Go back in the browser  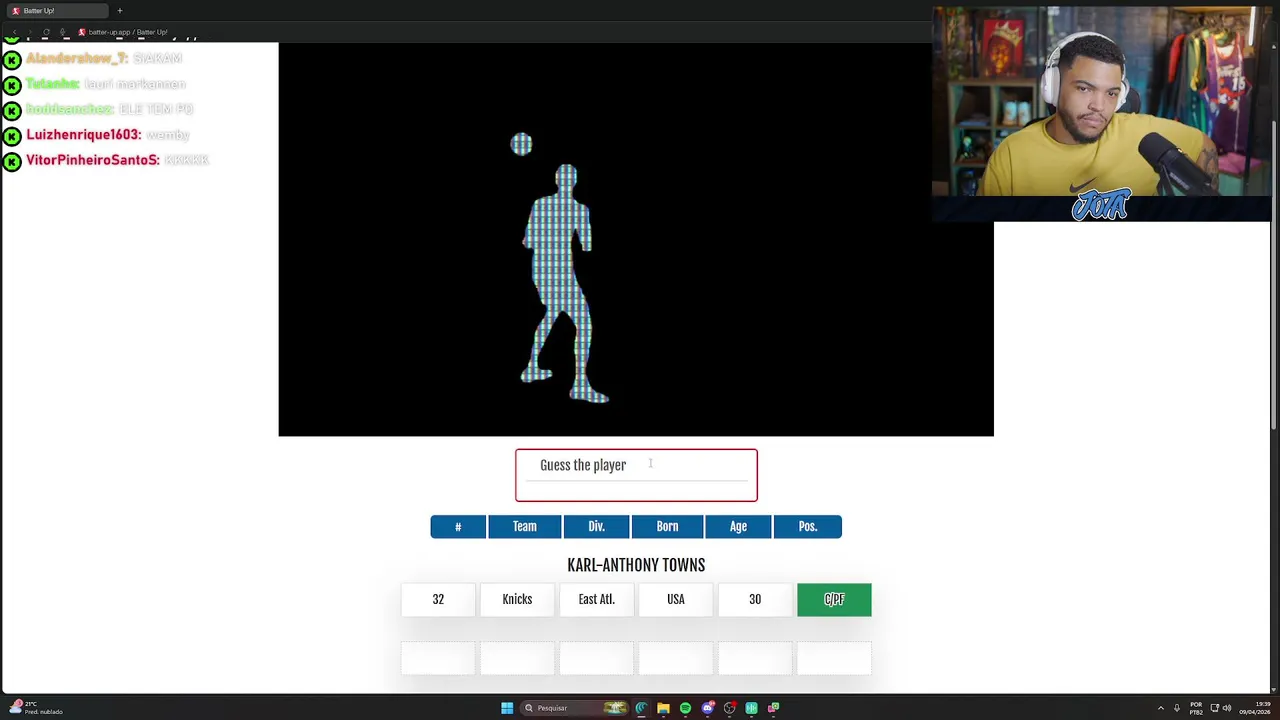coord(14,32)
